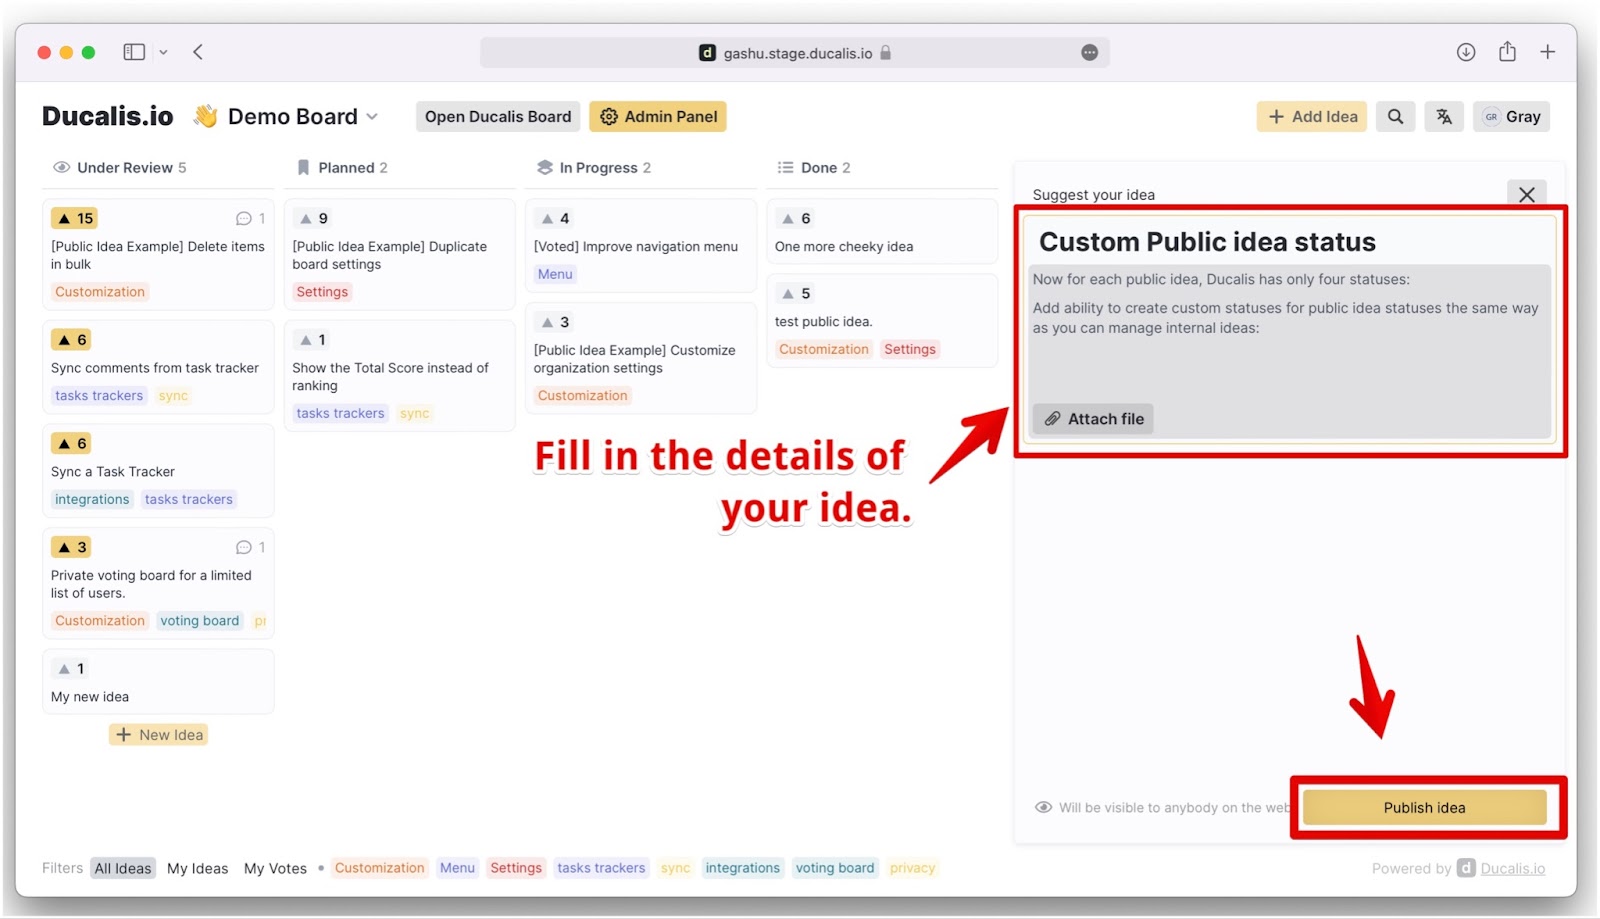Select the All Ideas filter
This screenshot has height=919, width=1600.
pos(123,869)
